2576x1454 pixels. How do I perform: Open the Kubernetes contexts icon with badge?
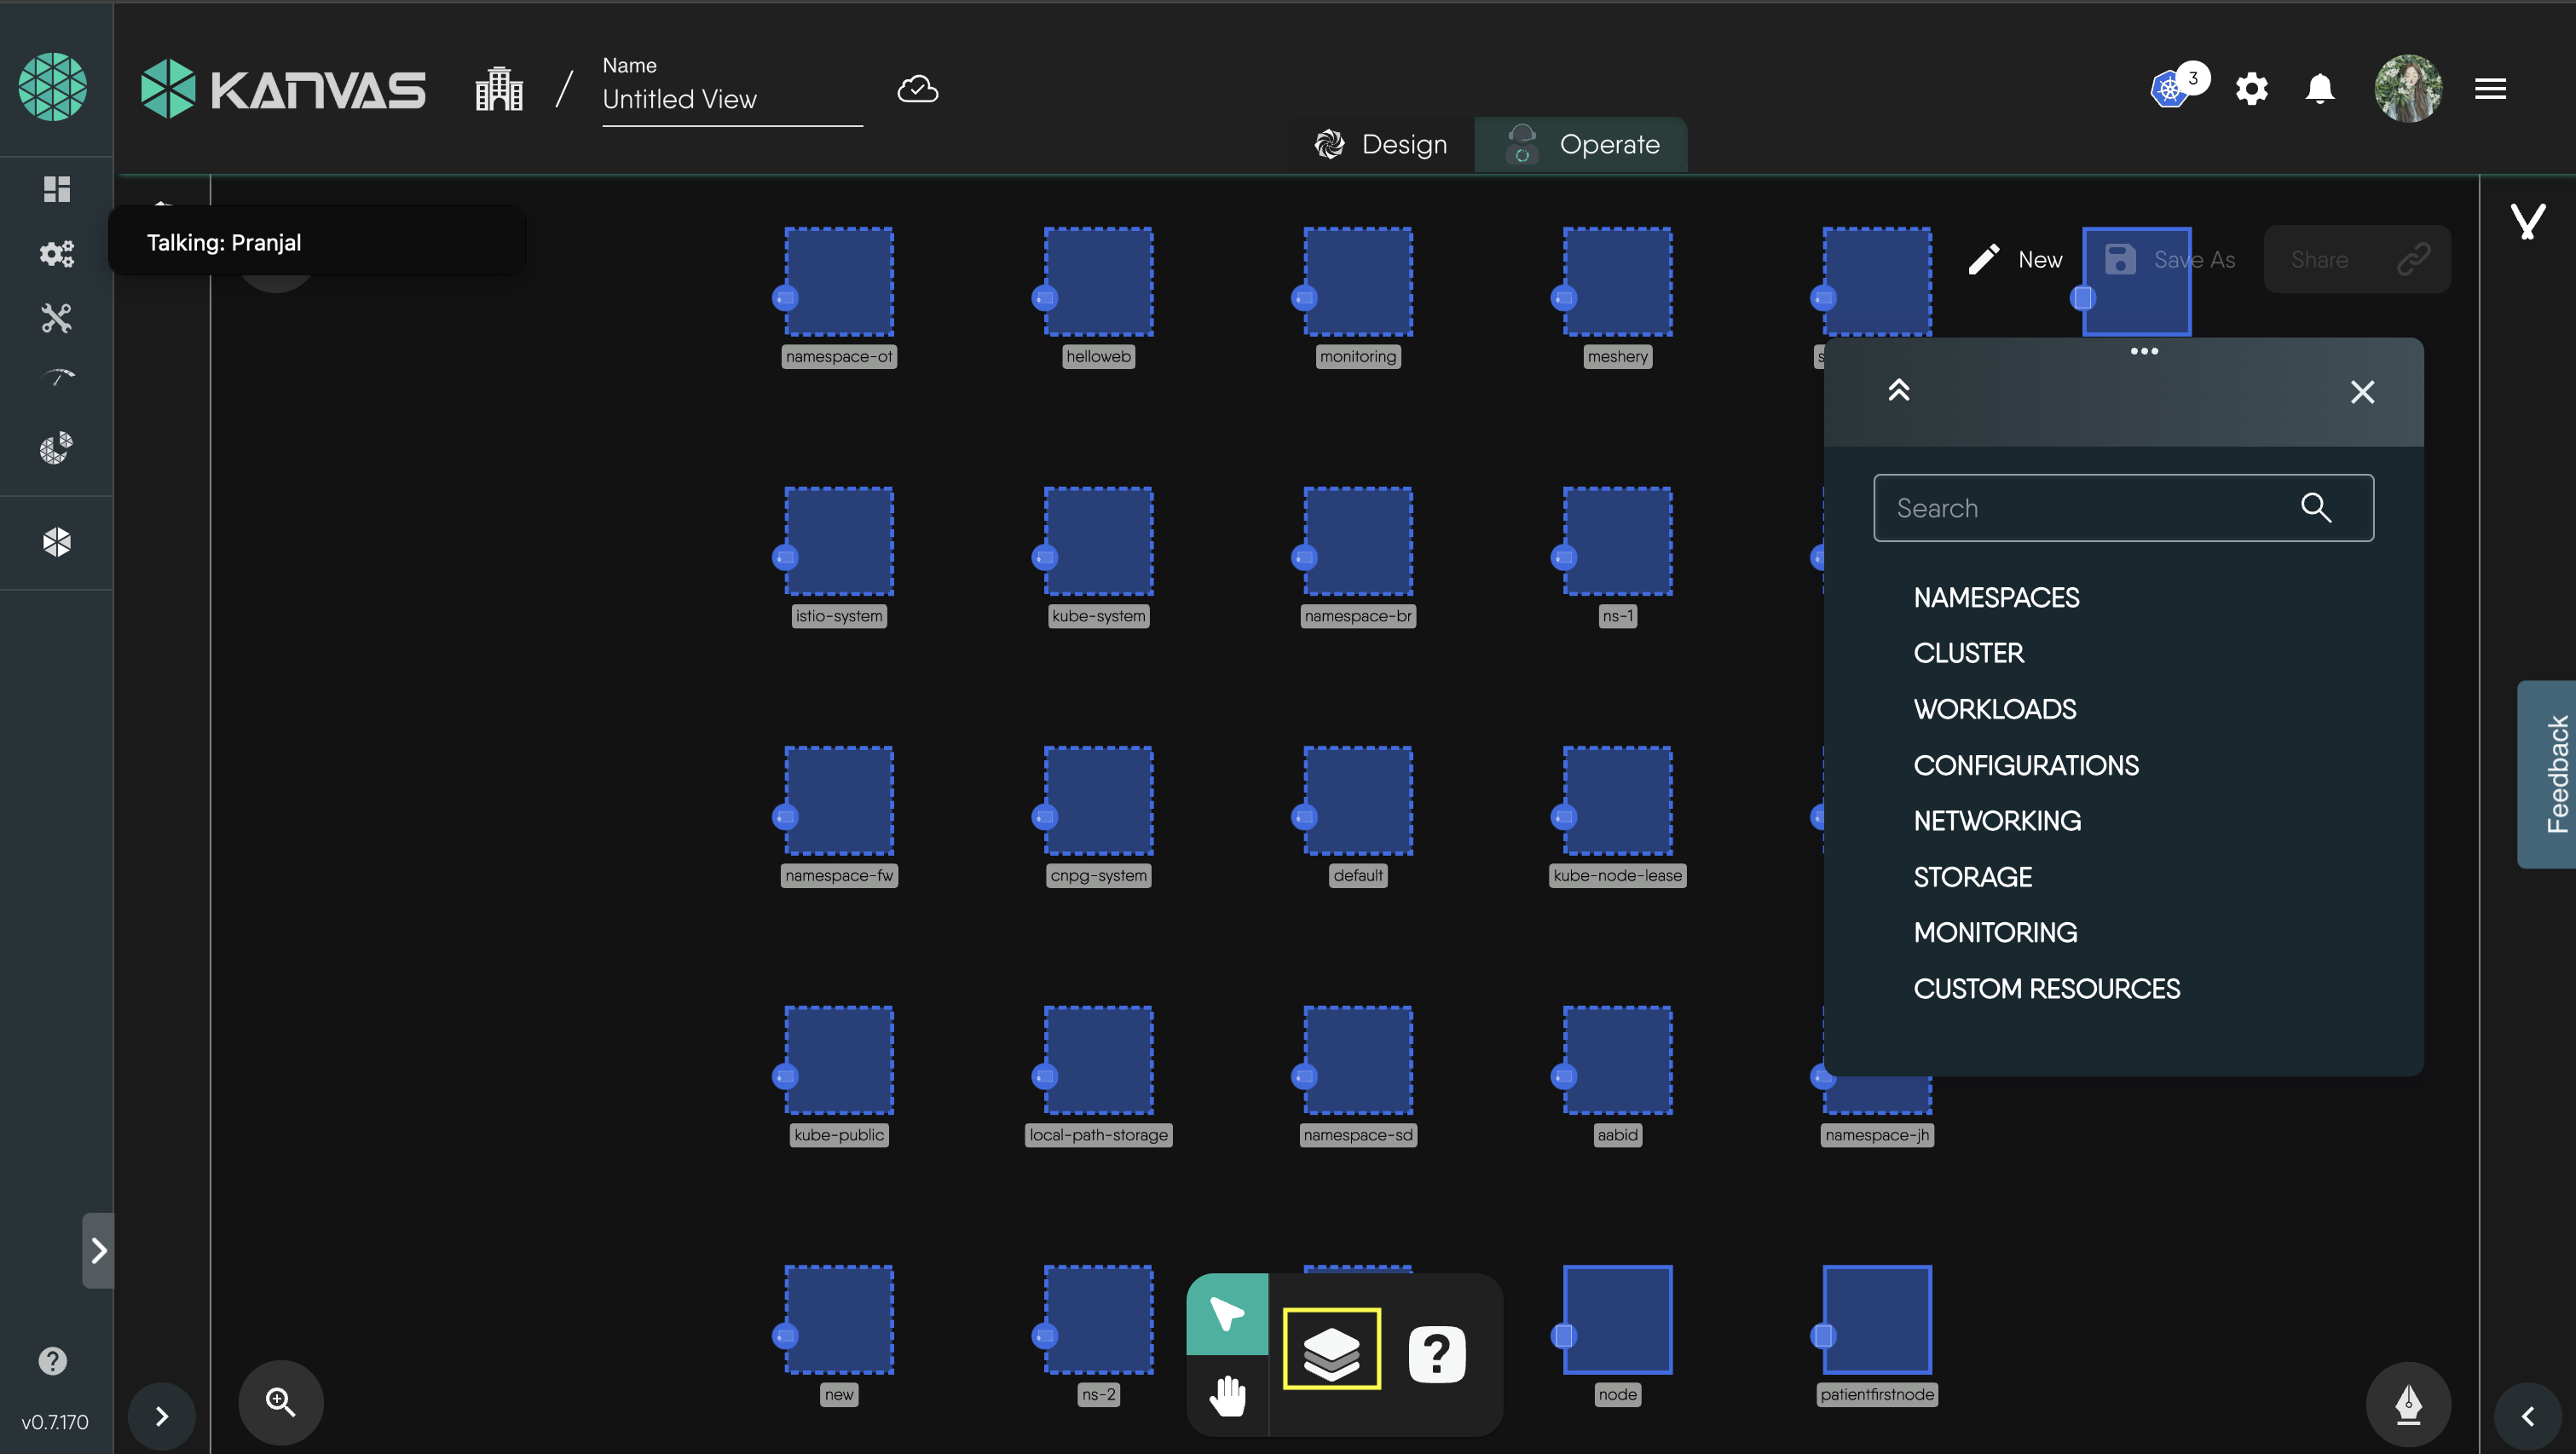(x=2170, y=90)
